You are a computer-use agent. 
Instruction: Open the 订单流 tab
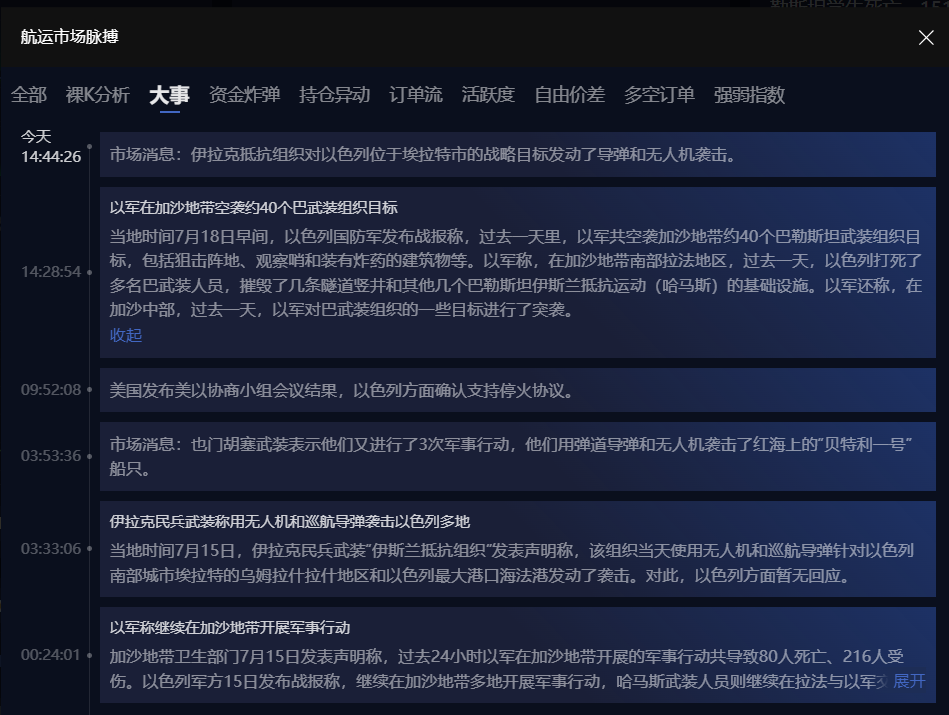click(415, 95)
